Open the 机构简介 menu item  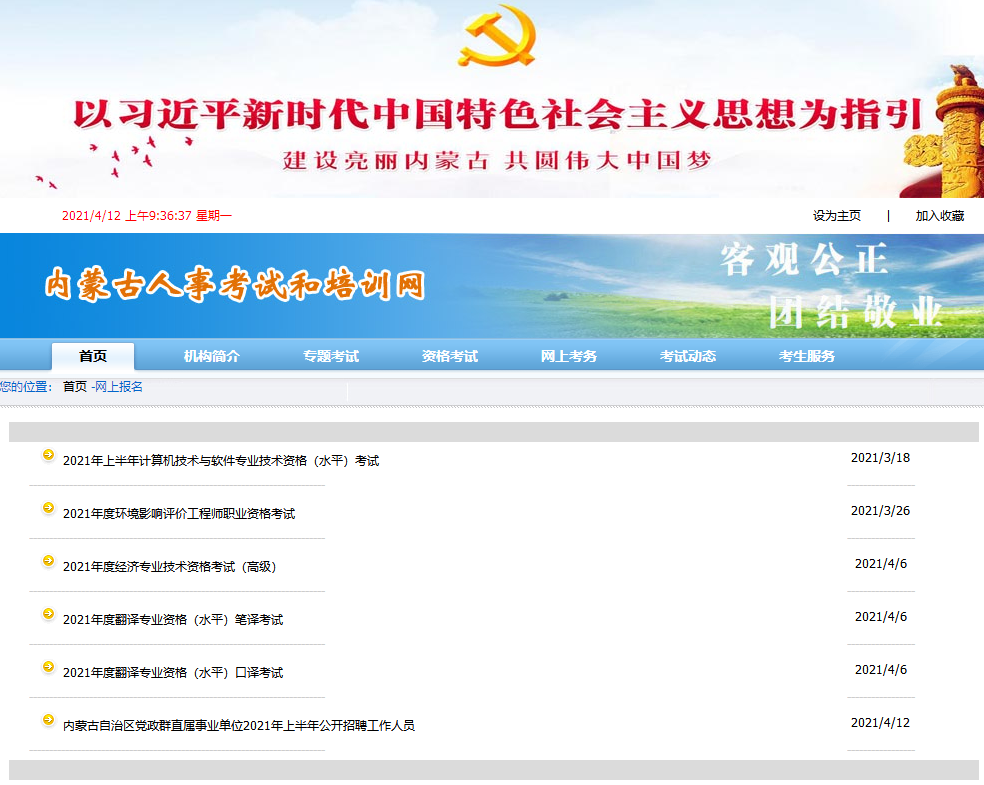(212, 356)
